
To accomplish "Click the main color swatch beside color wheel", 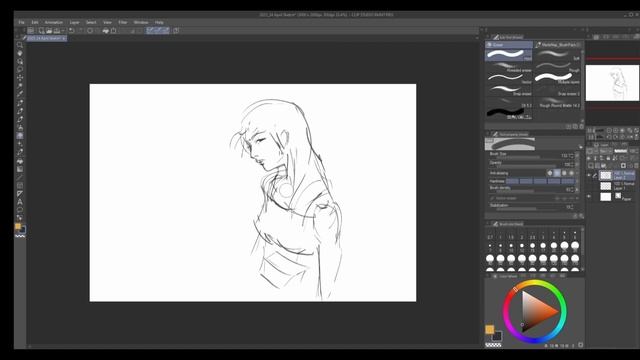I will (x=489, y=329).
